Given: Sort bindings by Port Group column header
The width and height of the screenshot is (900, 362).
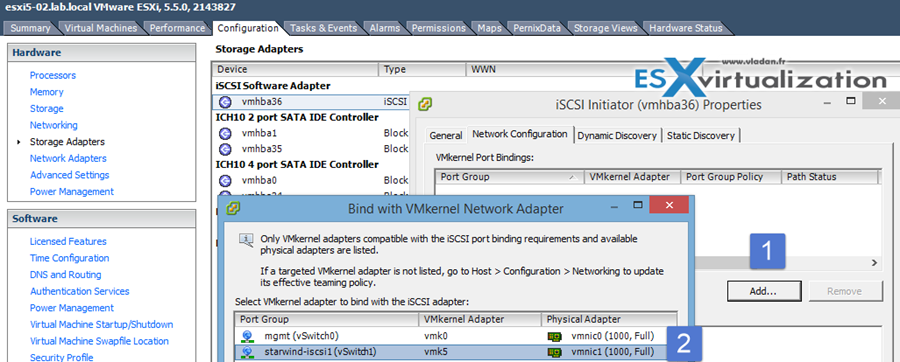Looking at the screenshot, I should (x=509, y=177).
